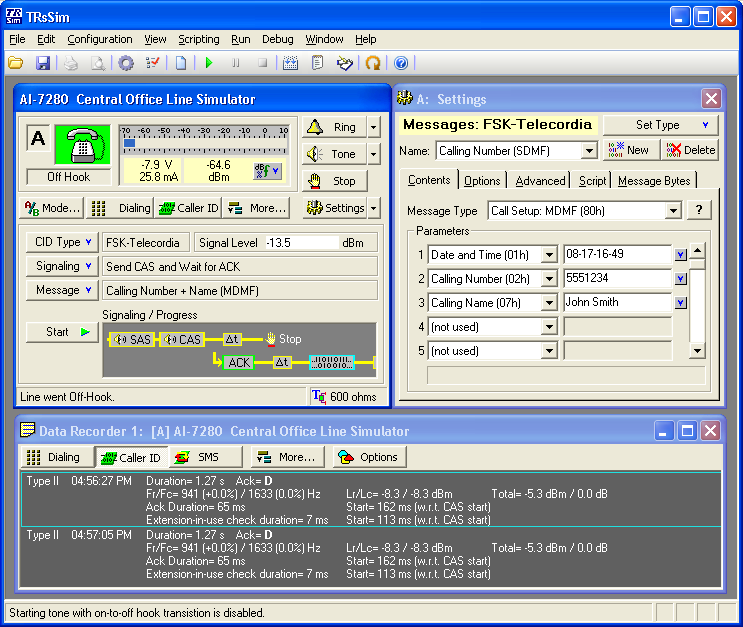Image resolution: width=743 pixels, height=627 pixels.
Task: Open parameter 1 Date and Time dropdown
Action: pyautogui.click(x=549, y=254)
